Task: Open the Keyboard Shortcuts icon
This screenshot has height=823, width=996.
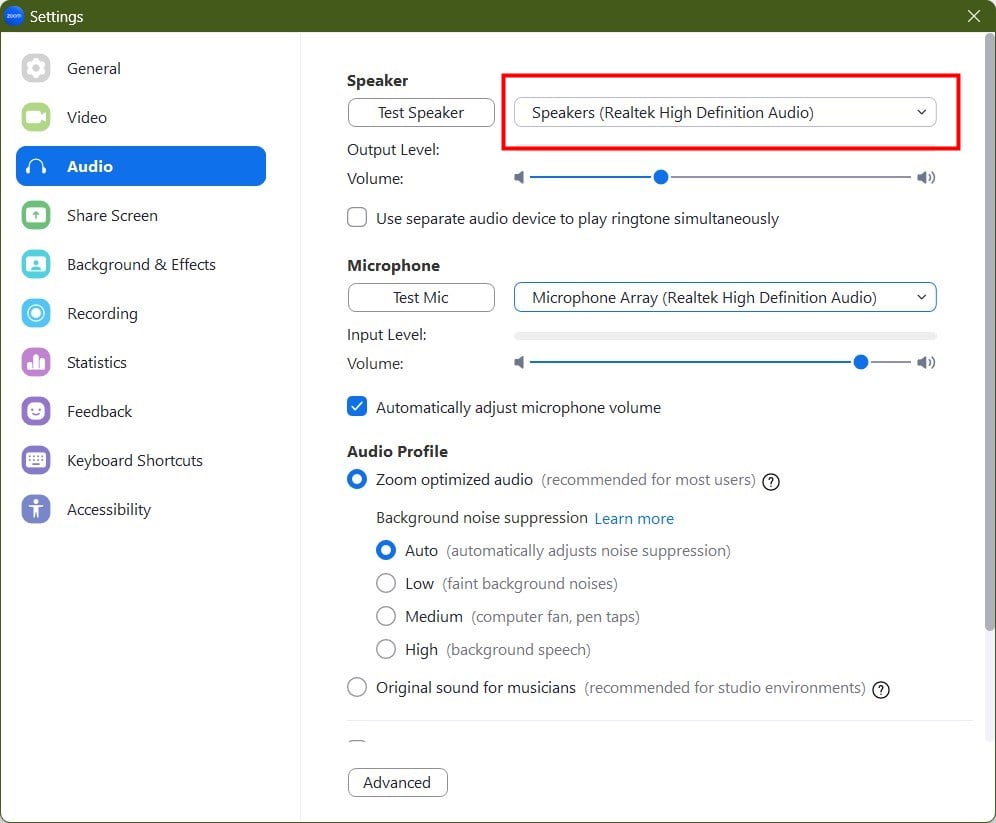Action: [36, 460]
